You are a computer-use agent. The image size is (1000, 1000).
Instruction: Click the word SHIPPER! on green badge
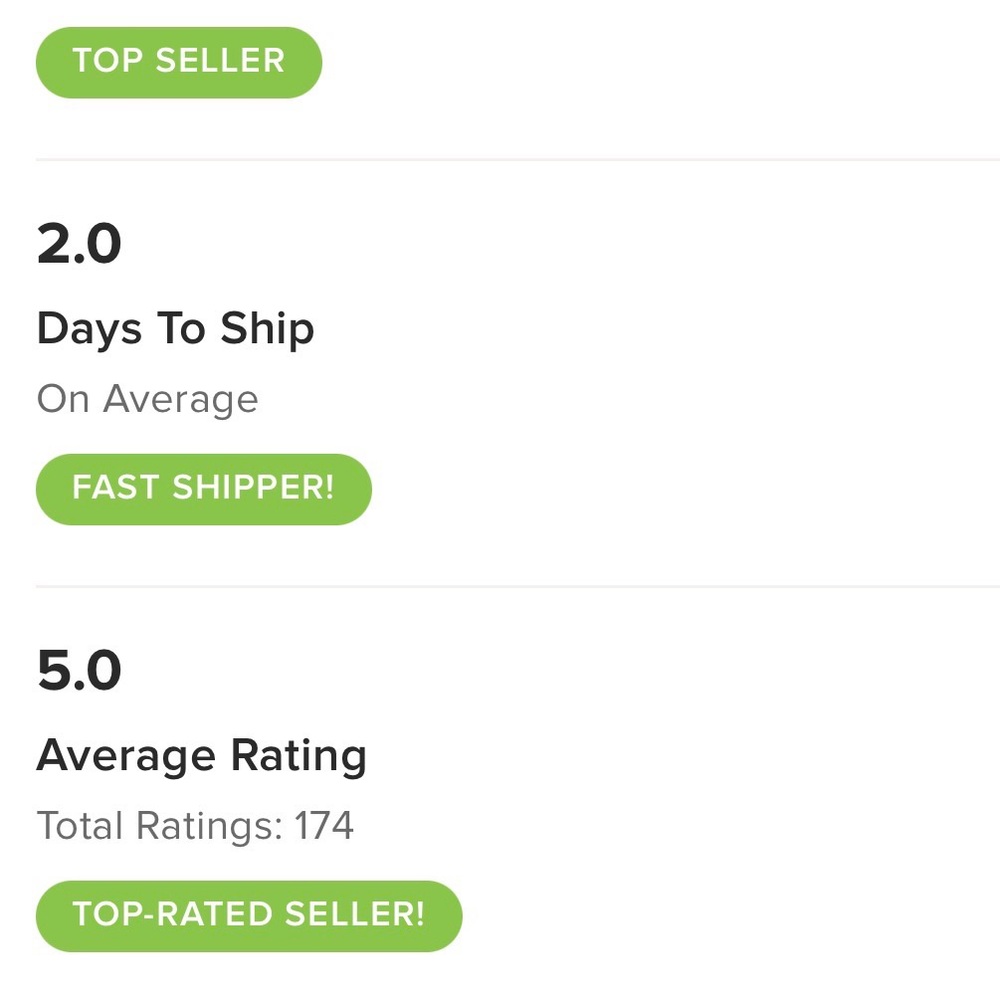point(253,488)
